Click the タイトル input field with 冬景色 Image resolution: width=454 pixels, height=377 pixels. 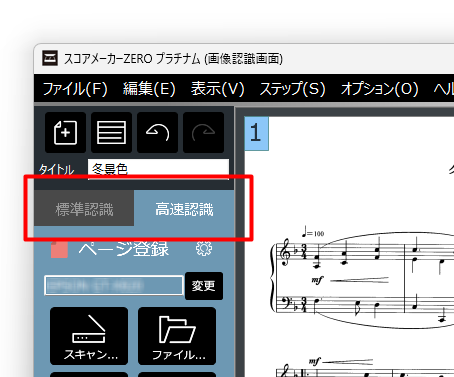pos(158,169)
